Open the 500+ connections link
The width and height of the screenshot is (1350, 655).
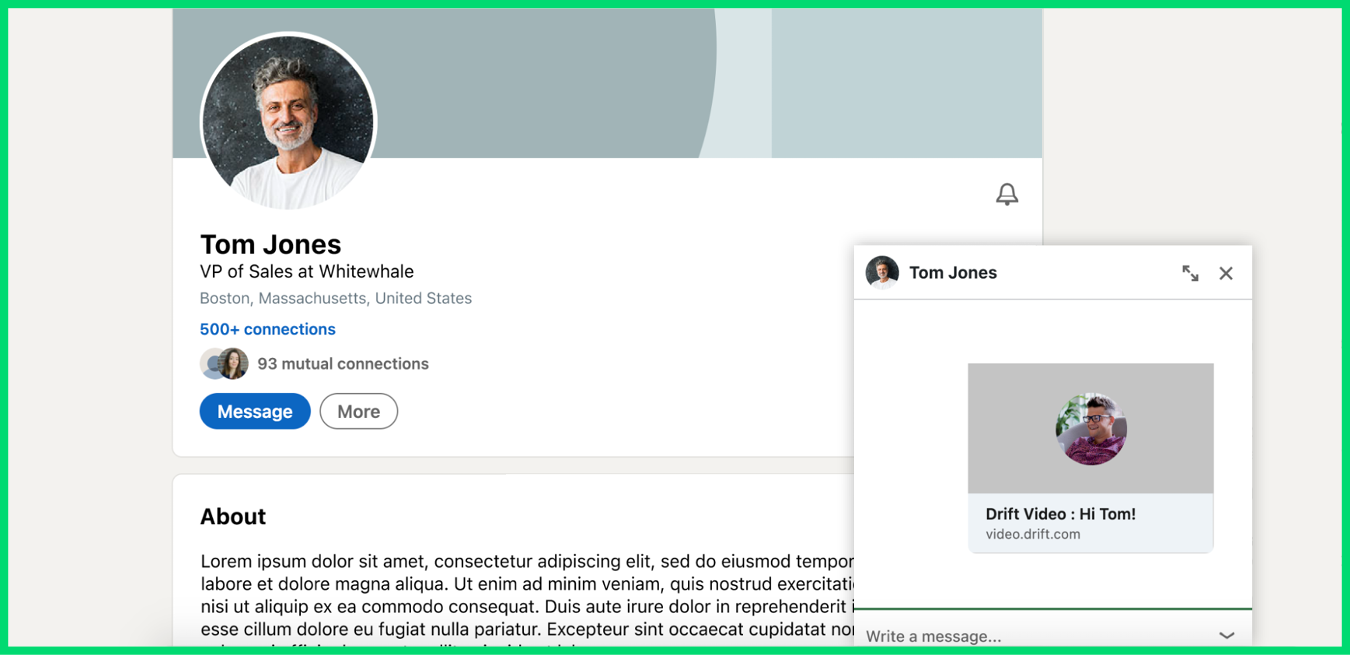pos(267,329)
